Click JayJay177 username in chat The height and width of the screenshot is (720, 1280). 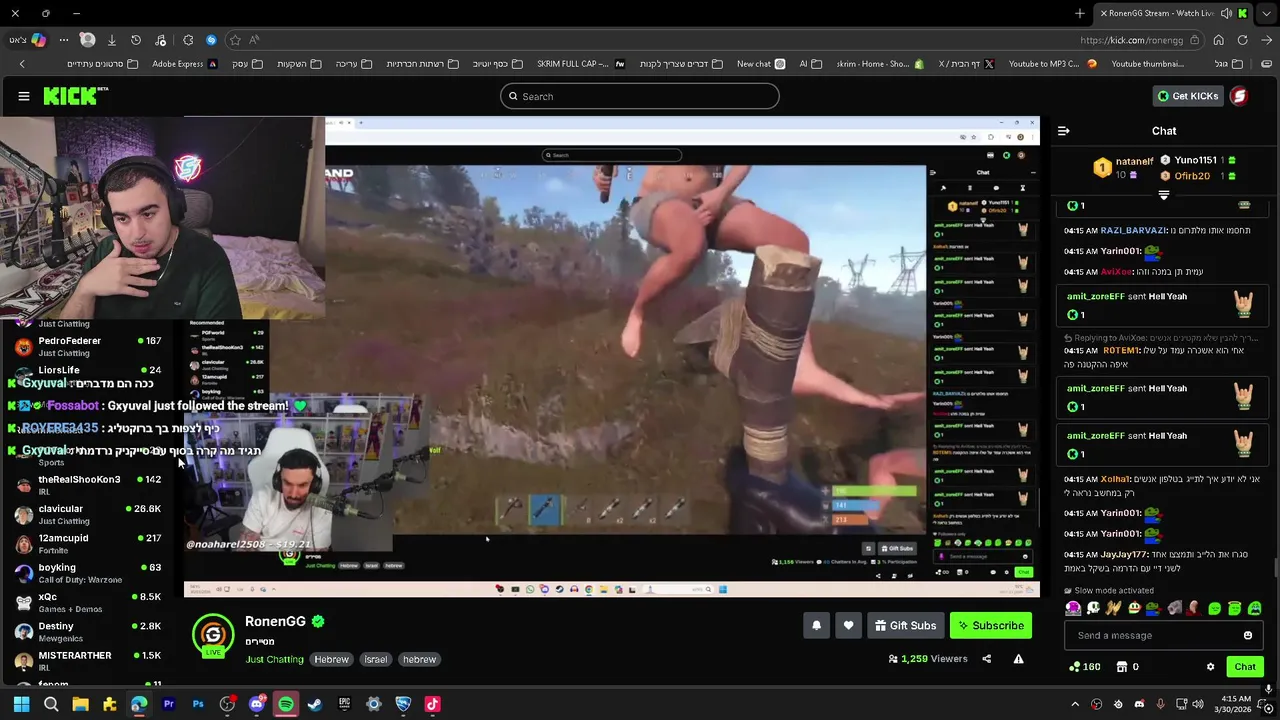(1123, 555)
